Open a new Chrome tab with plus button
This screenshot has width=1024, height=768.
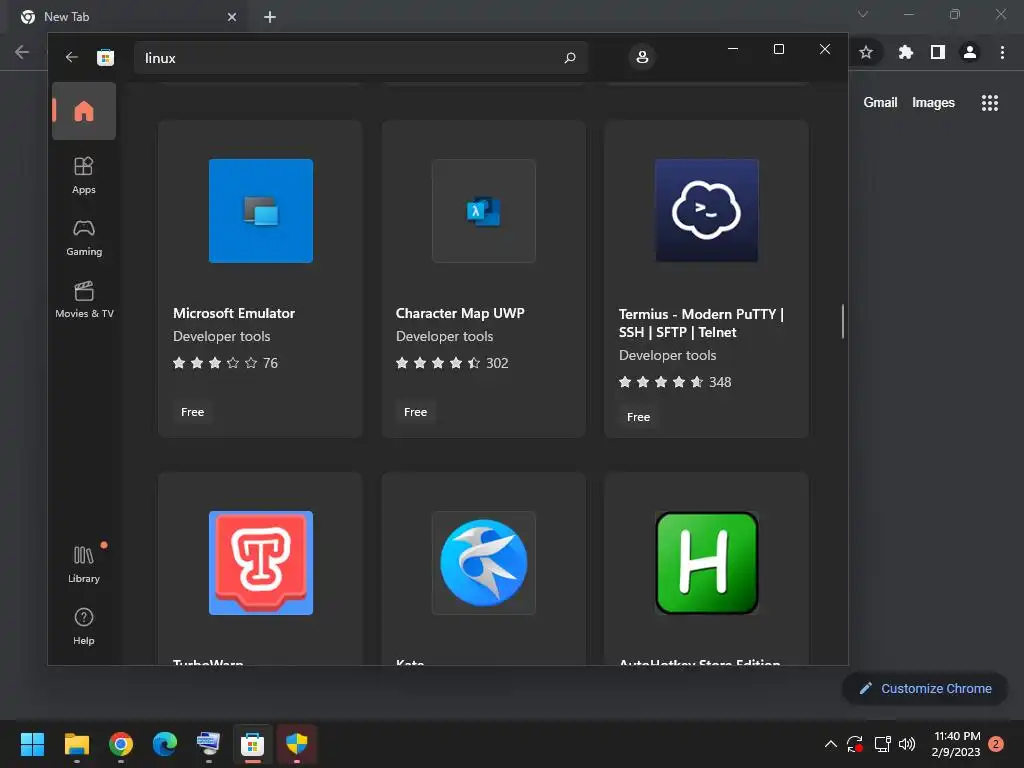tap(270, 17)
